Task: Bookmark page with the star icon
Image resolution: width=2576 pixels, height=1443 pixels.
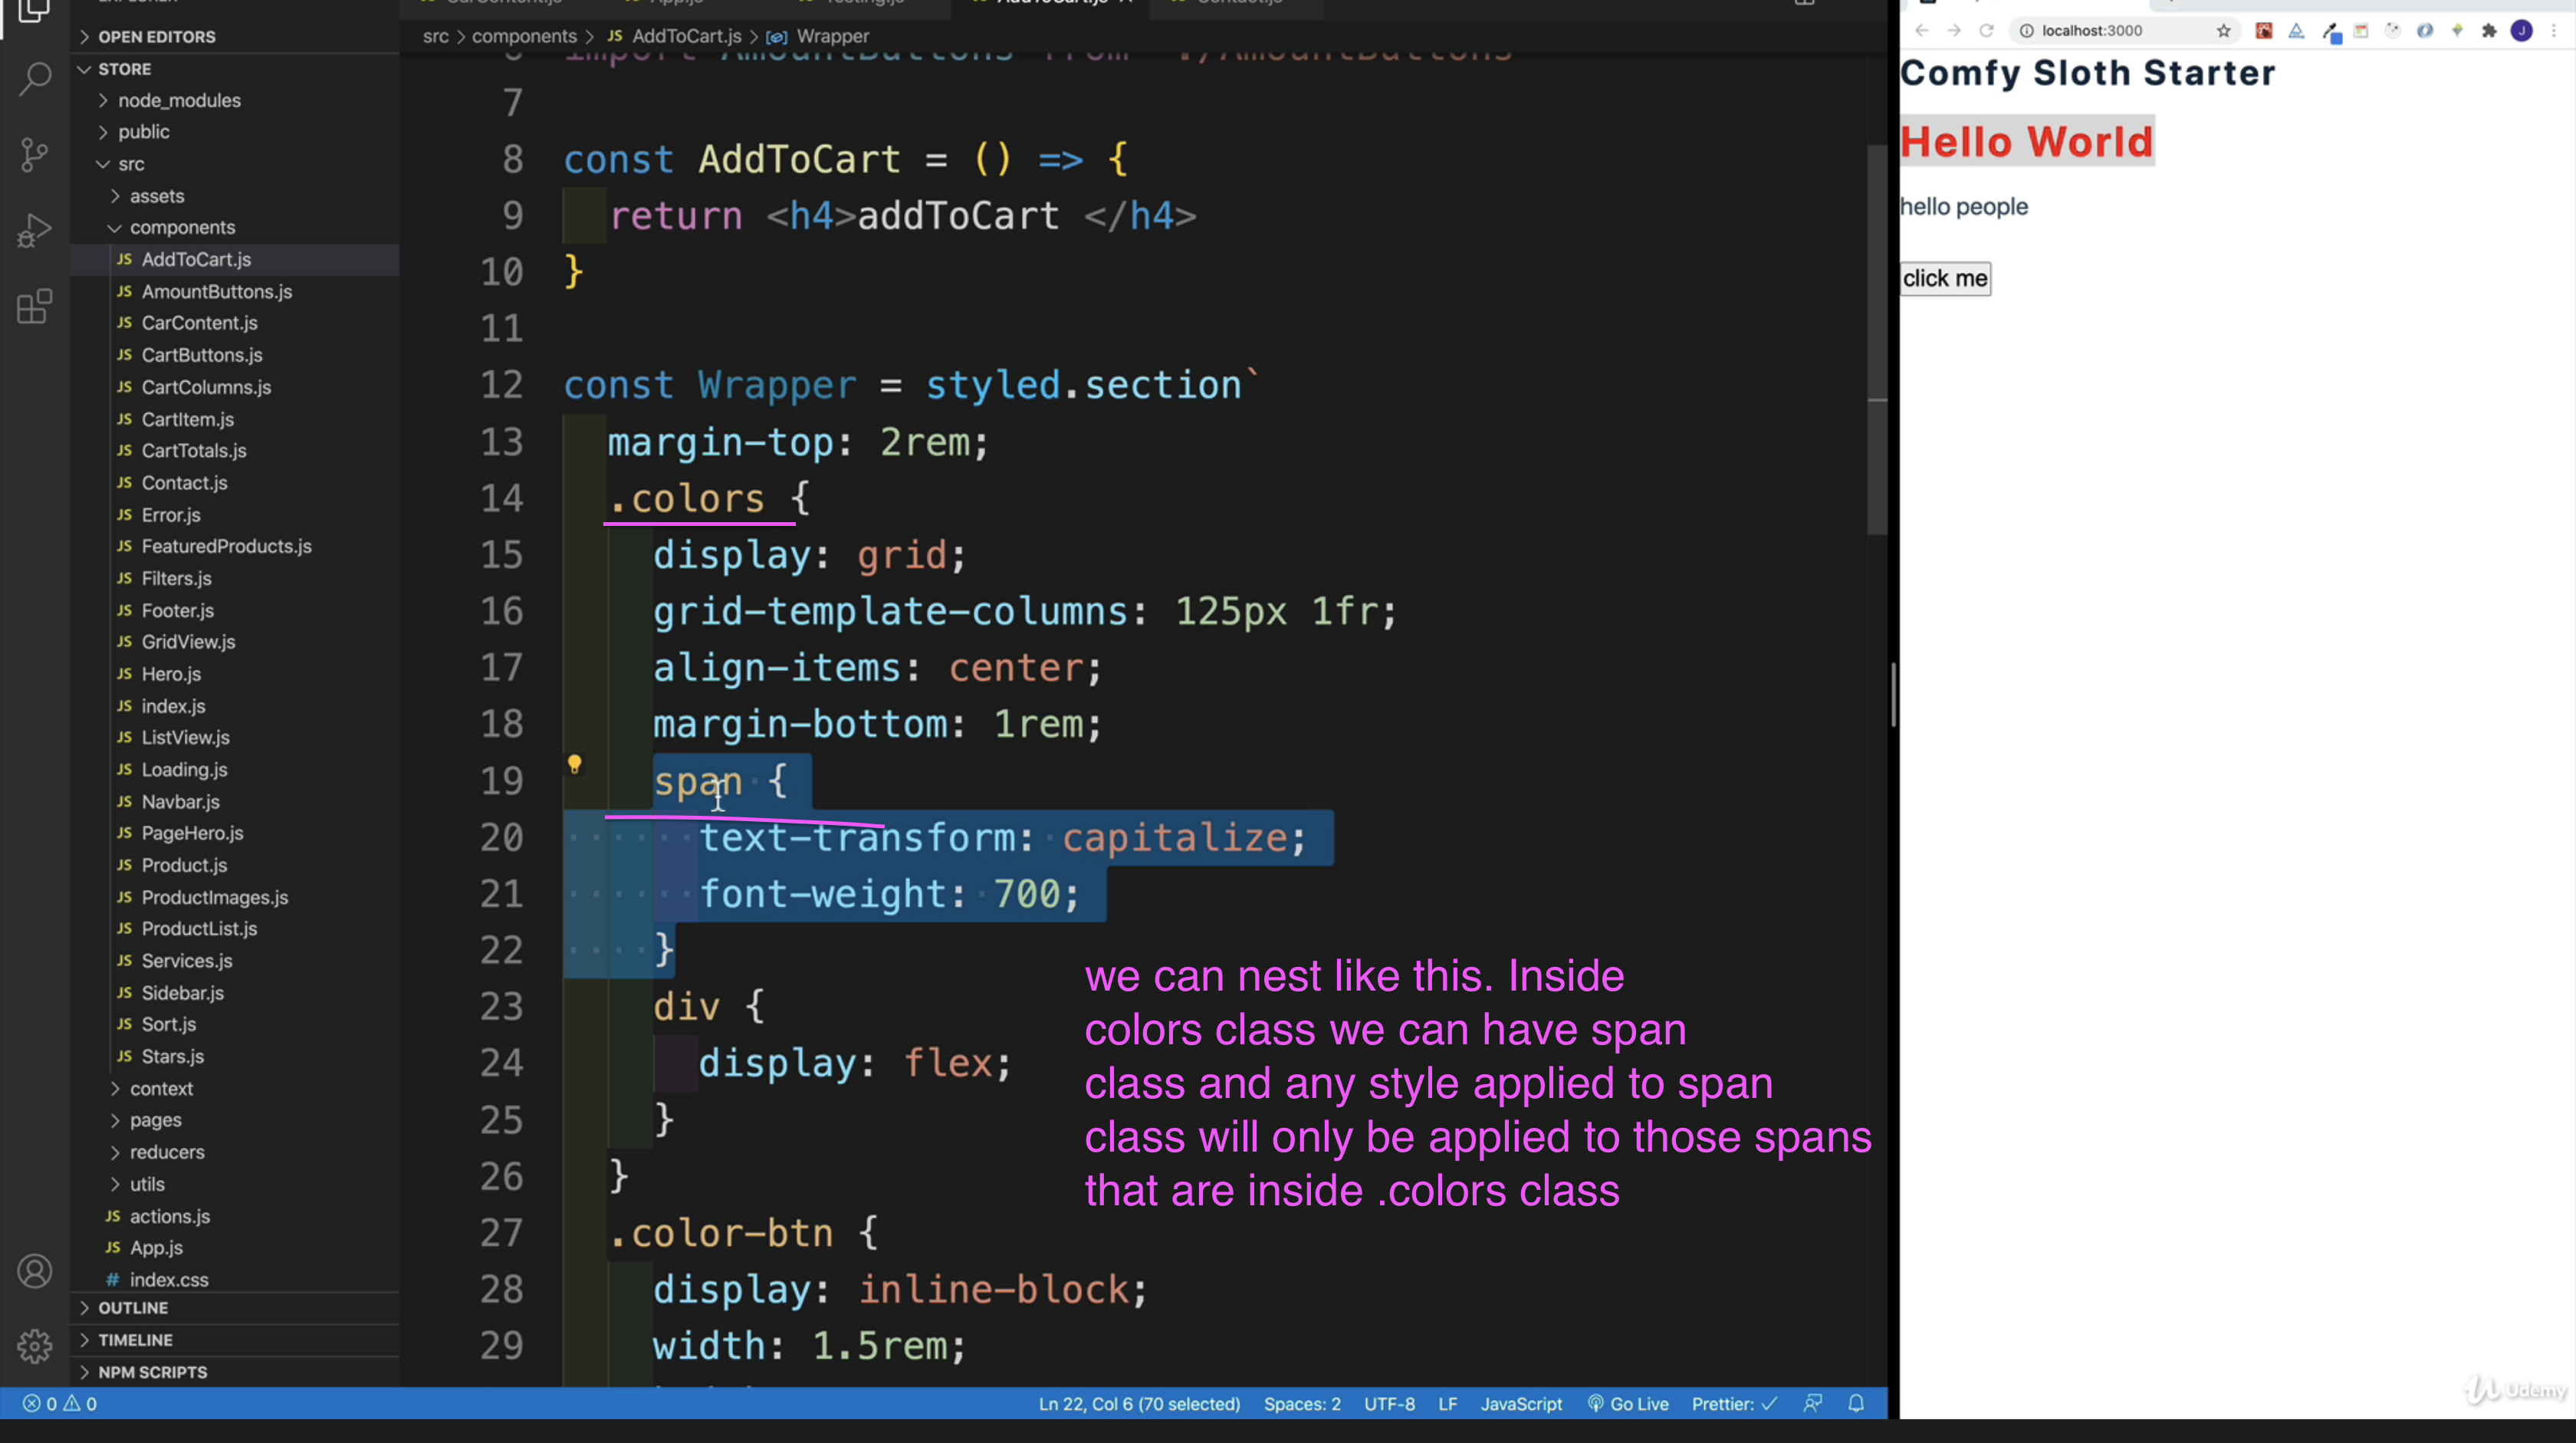Action: click(2223, 31)
